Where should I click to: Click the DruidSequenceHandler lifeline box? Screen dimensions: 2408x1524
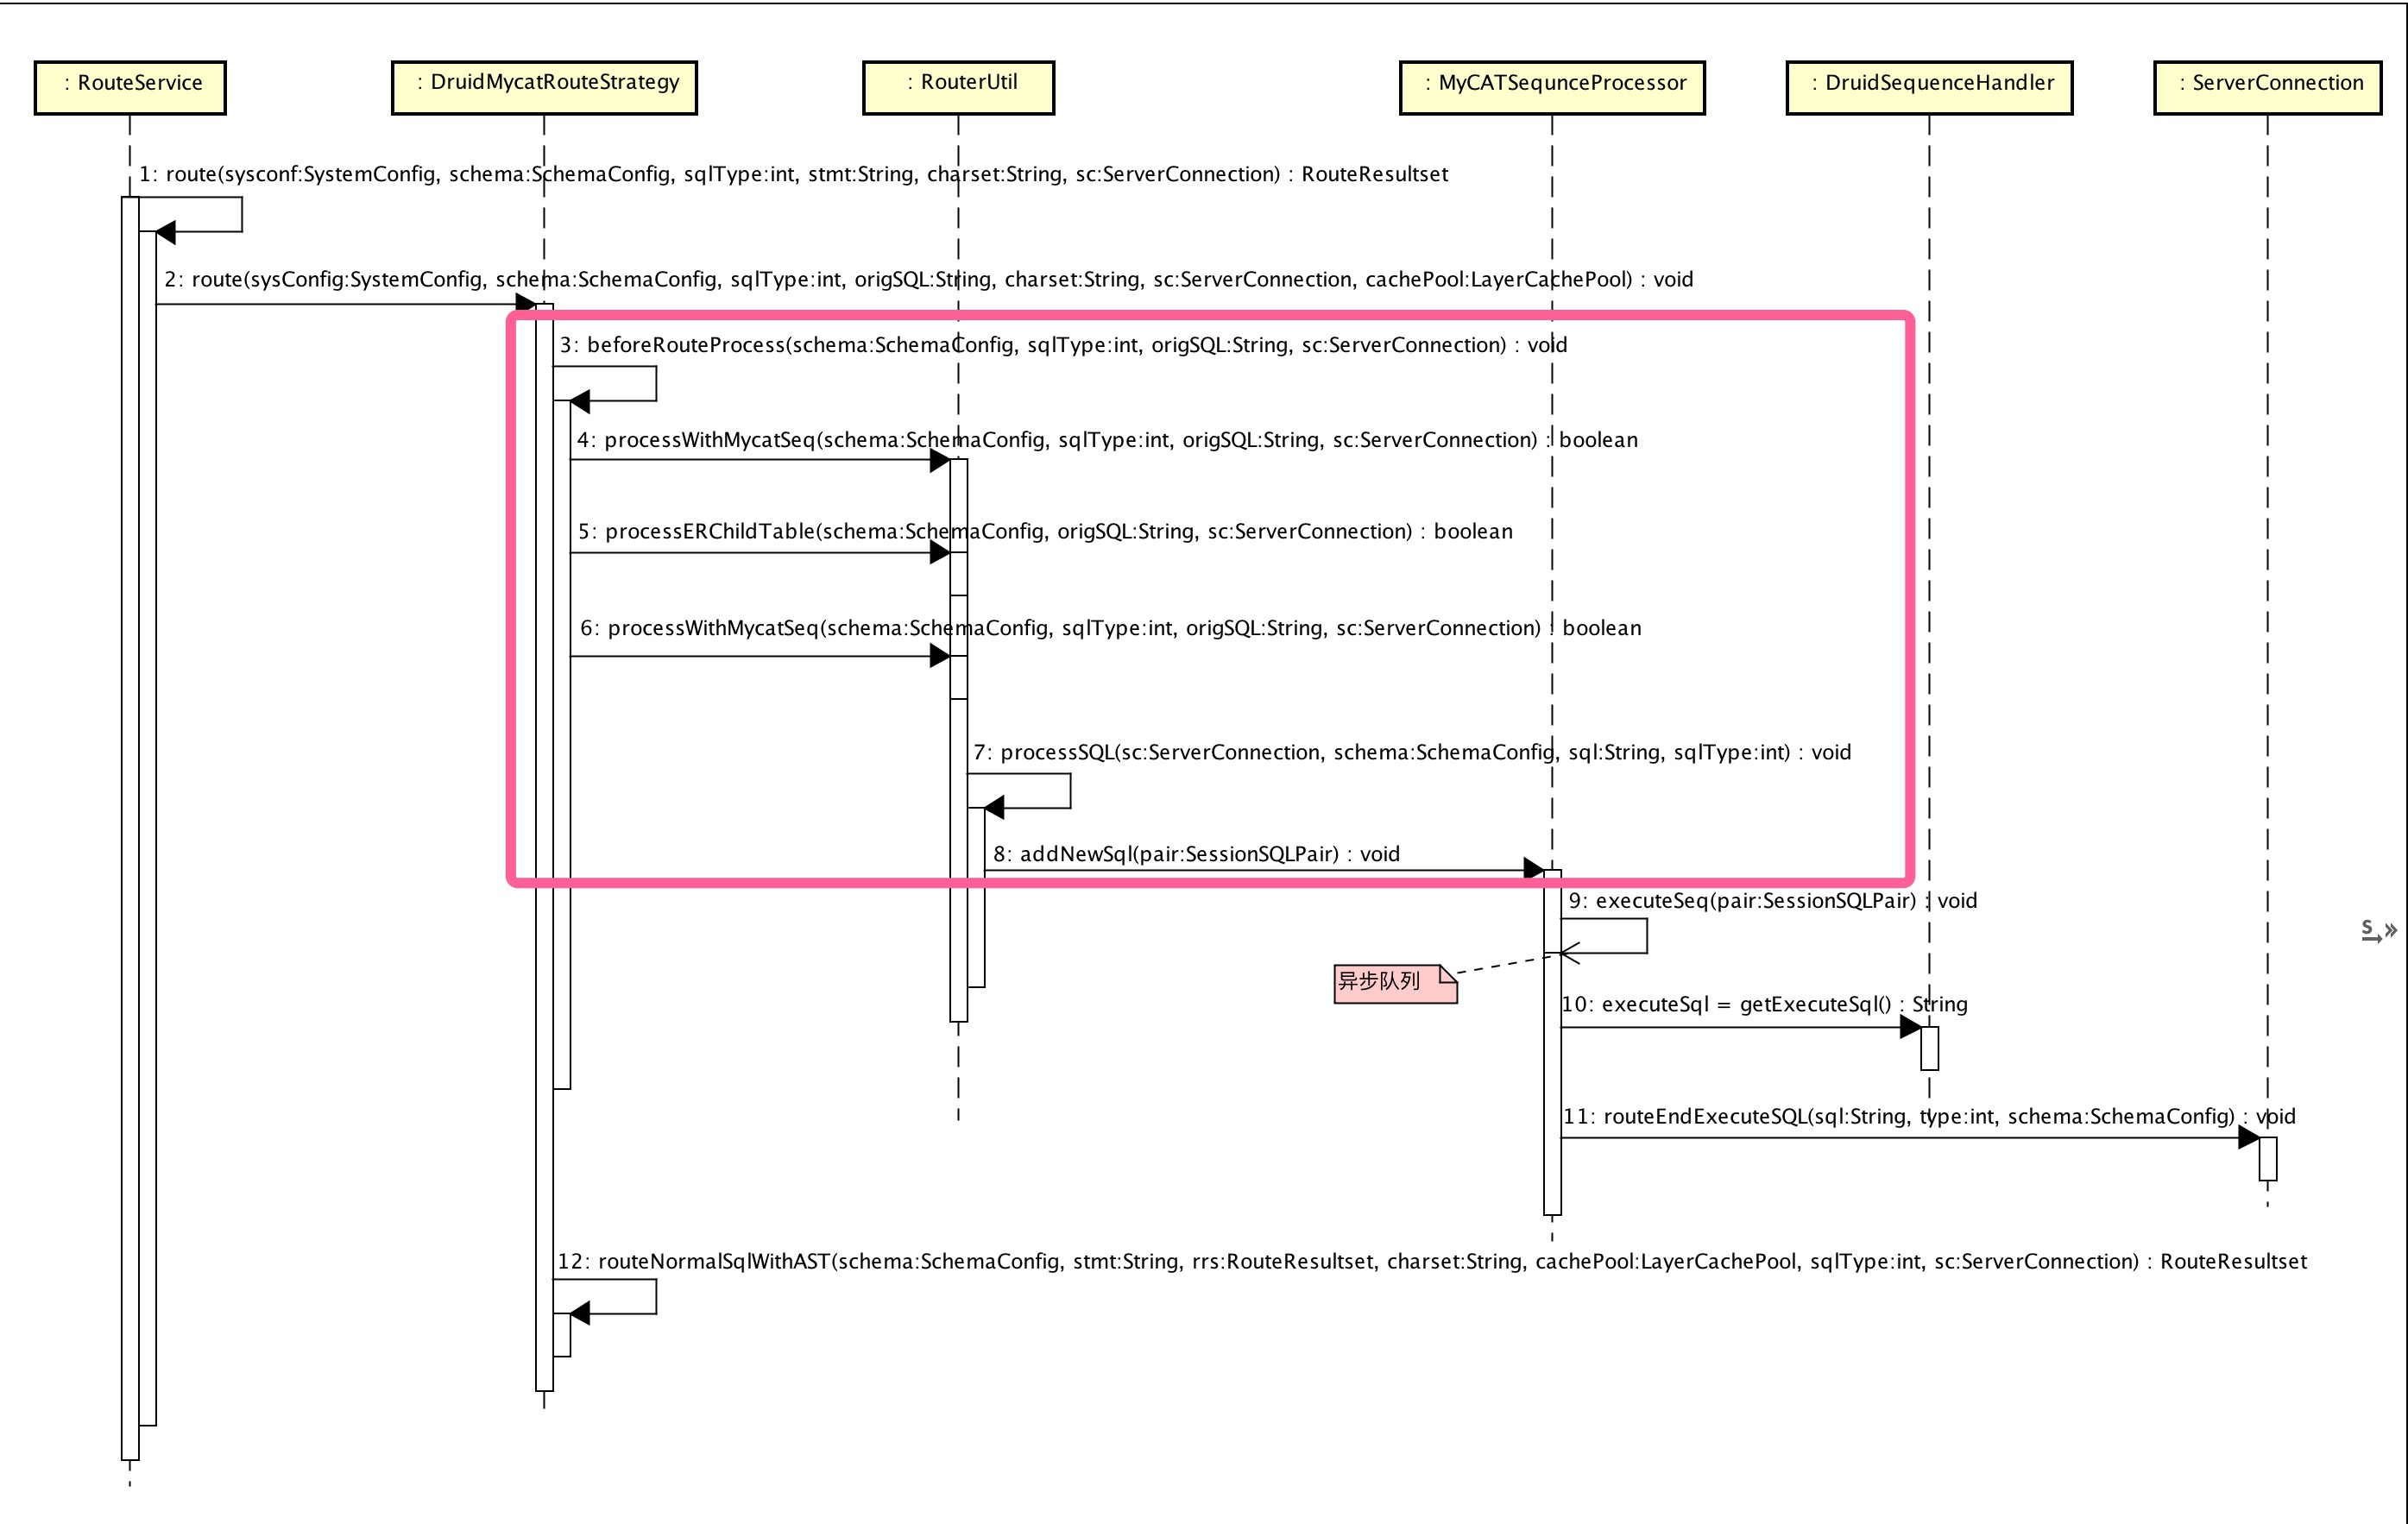pos(1929,87)
